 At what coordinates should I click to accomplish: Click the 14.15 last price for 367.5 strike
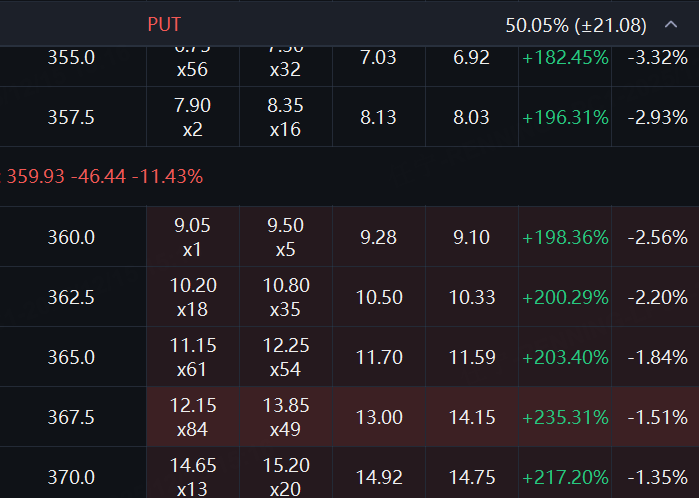471,417
